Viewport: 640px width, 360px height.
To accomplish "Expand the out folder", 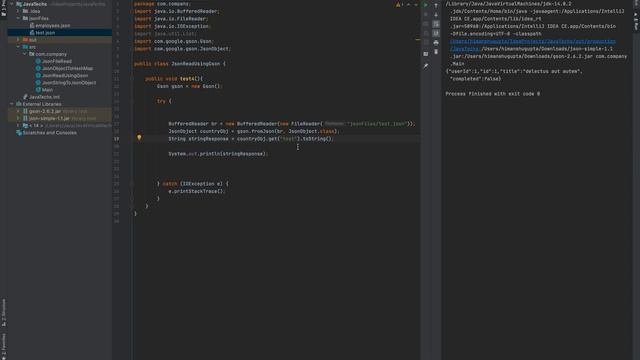I will (x=18, y=40).
